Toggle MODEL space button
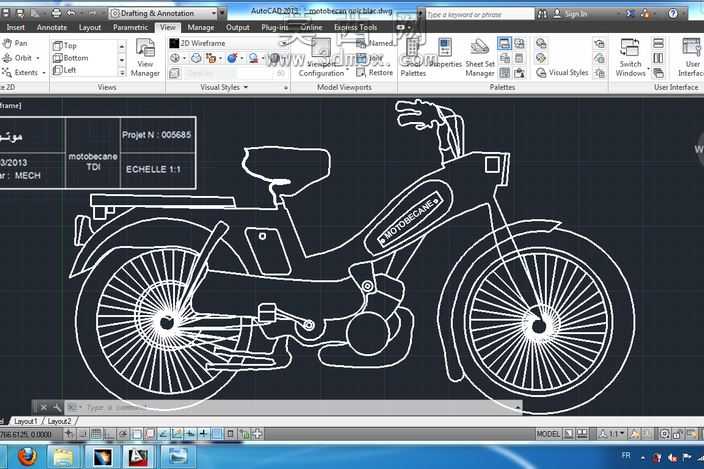 coord(548,434)
